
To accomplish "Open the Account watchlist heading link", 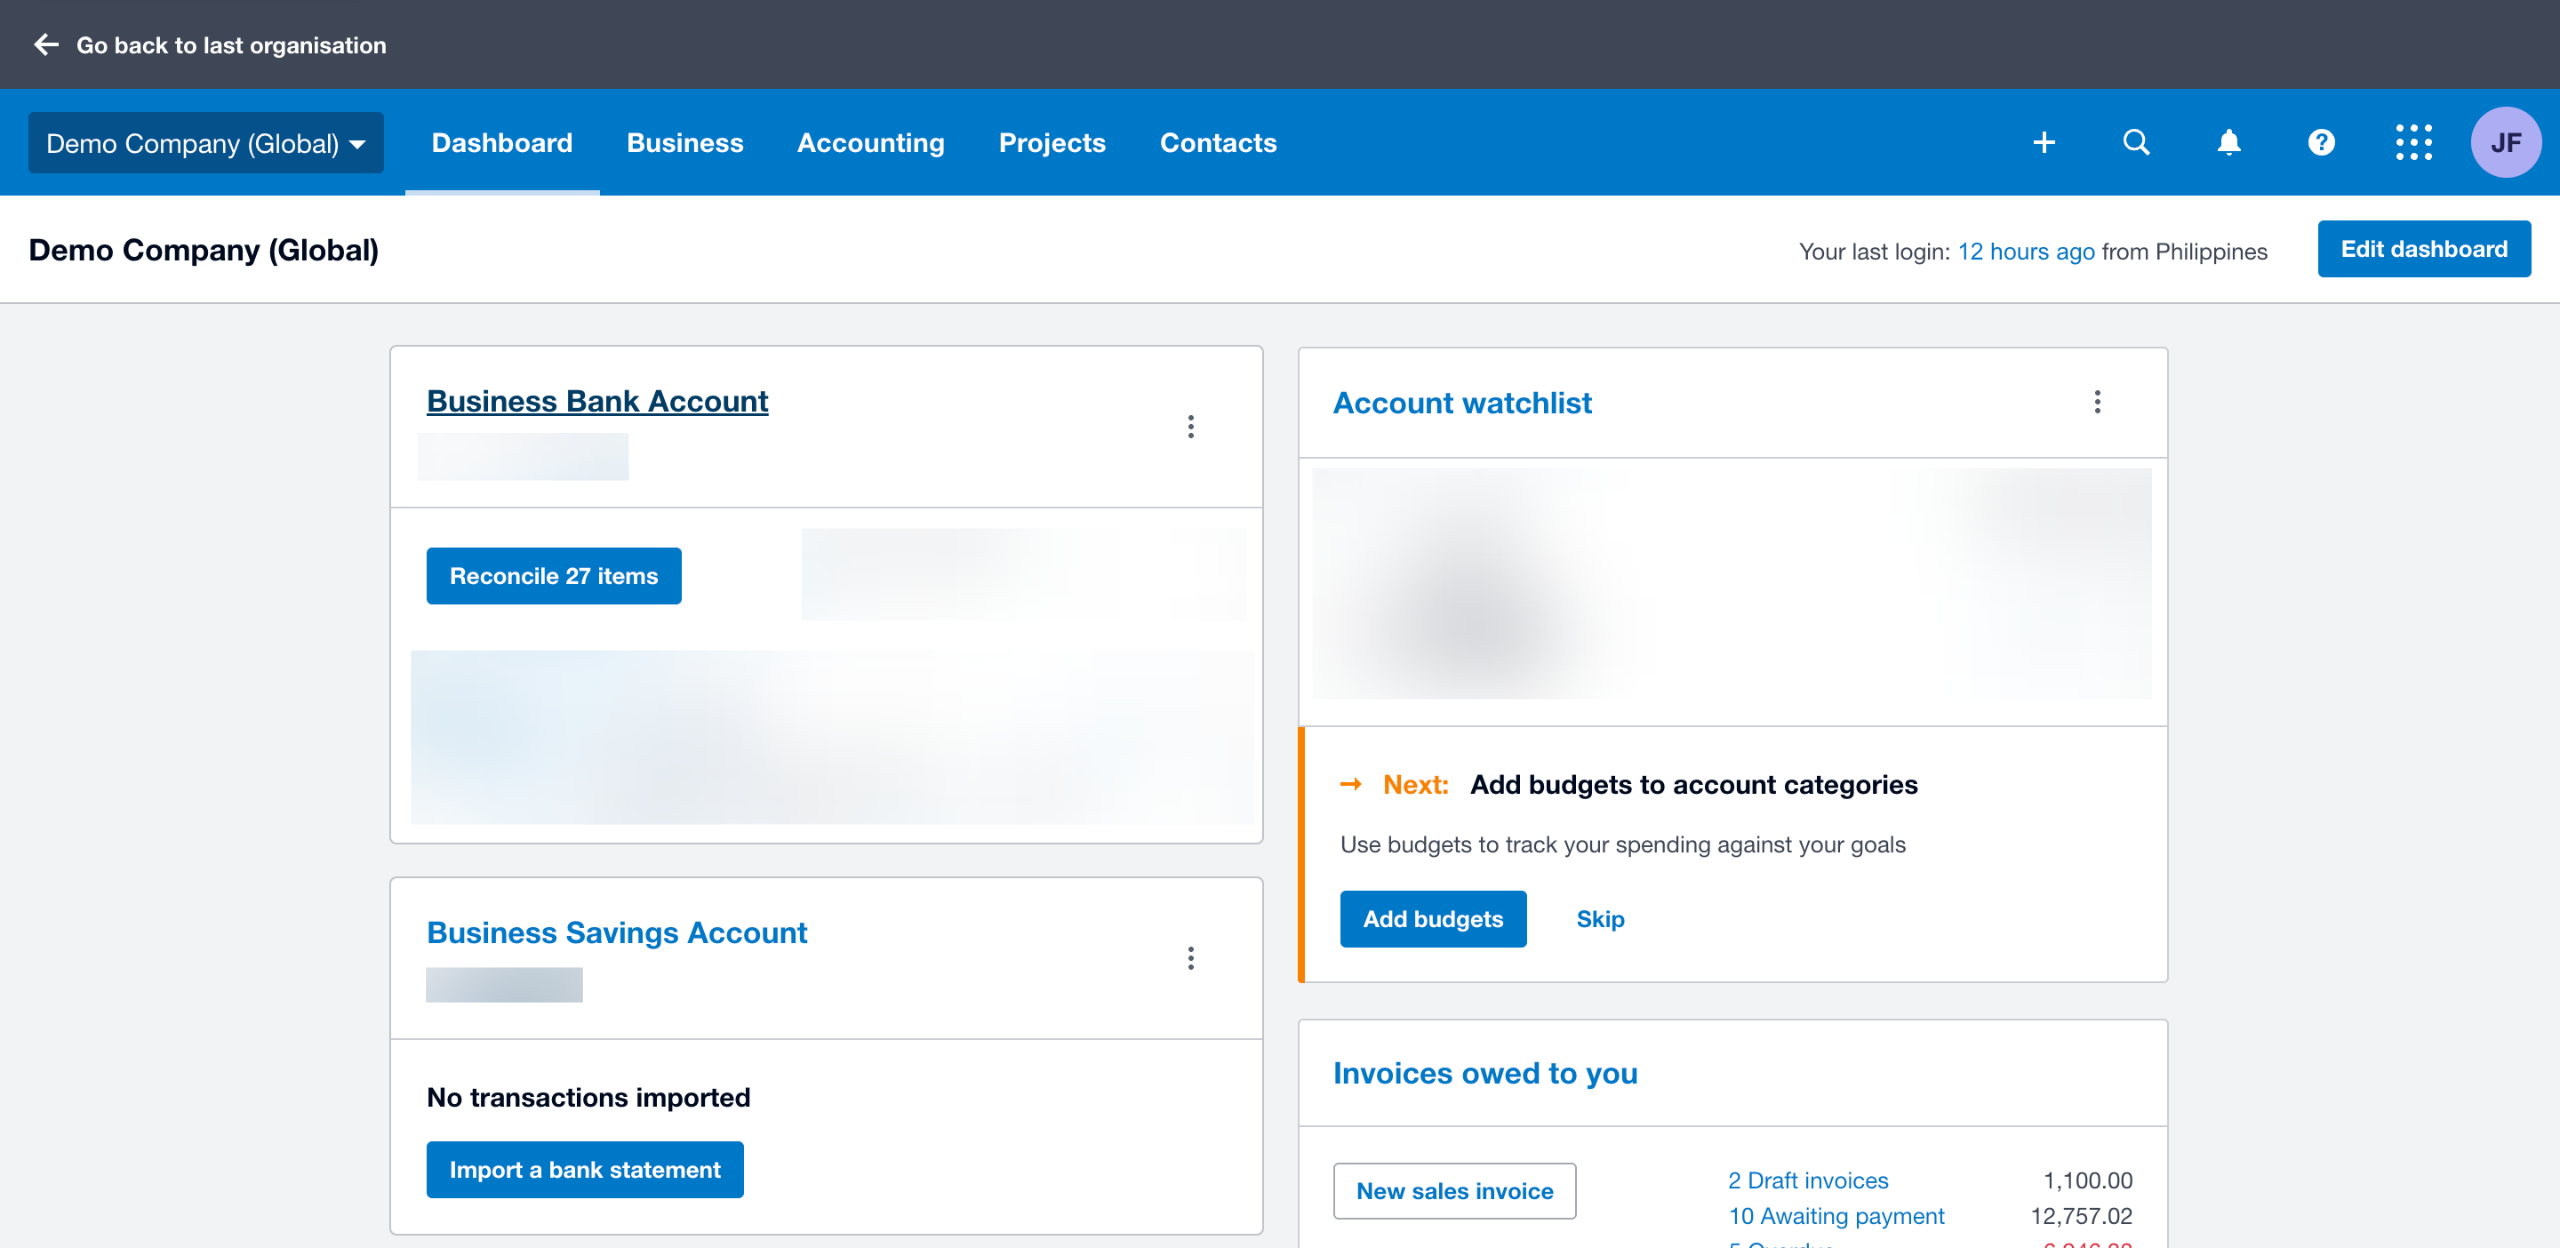I will pyautogui.click(x=1462, y=403).
